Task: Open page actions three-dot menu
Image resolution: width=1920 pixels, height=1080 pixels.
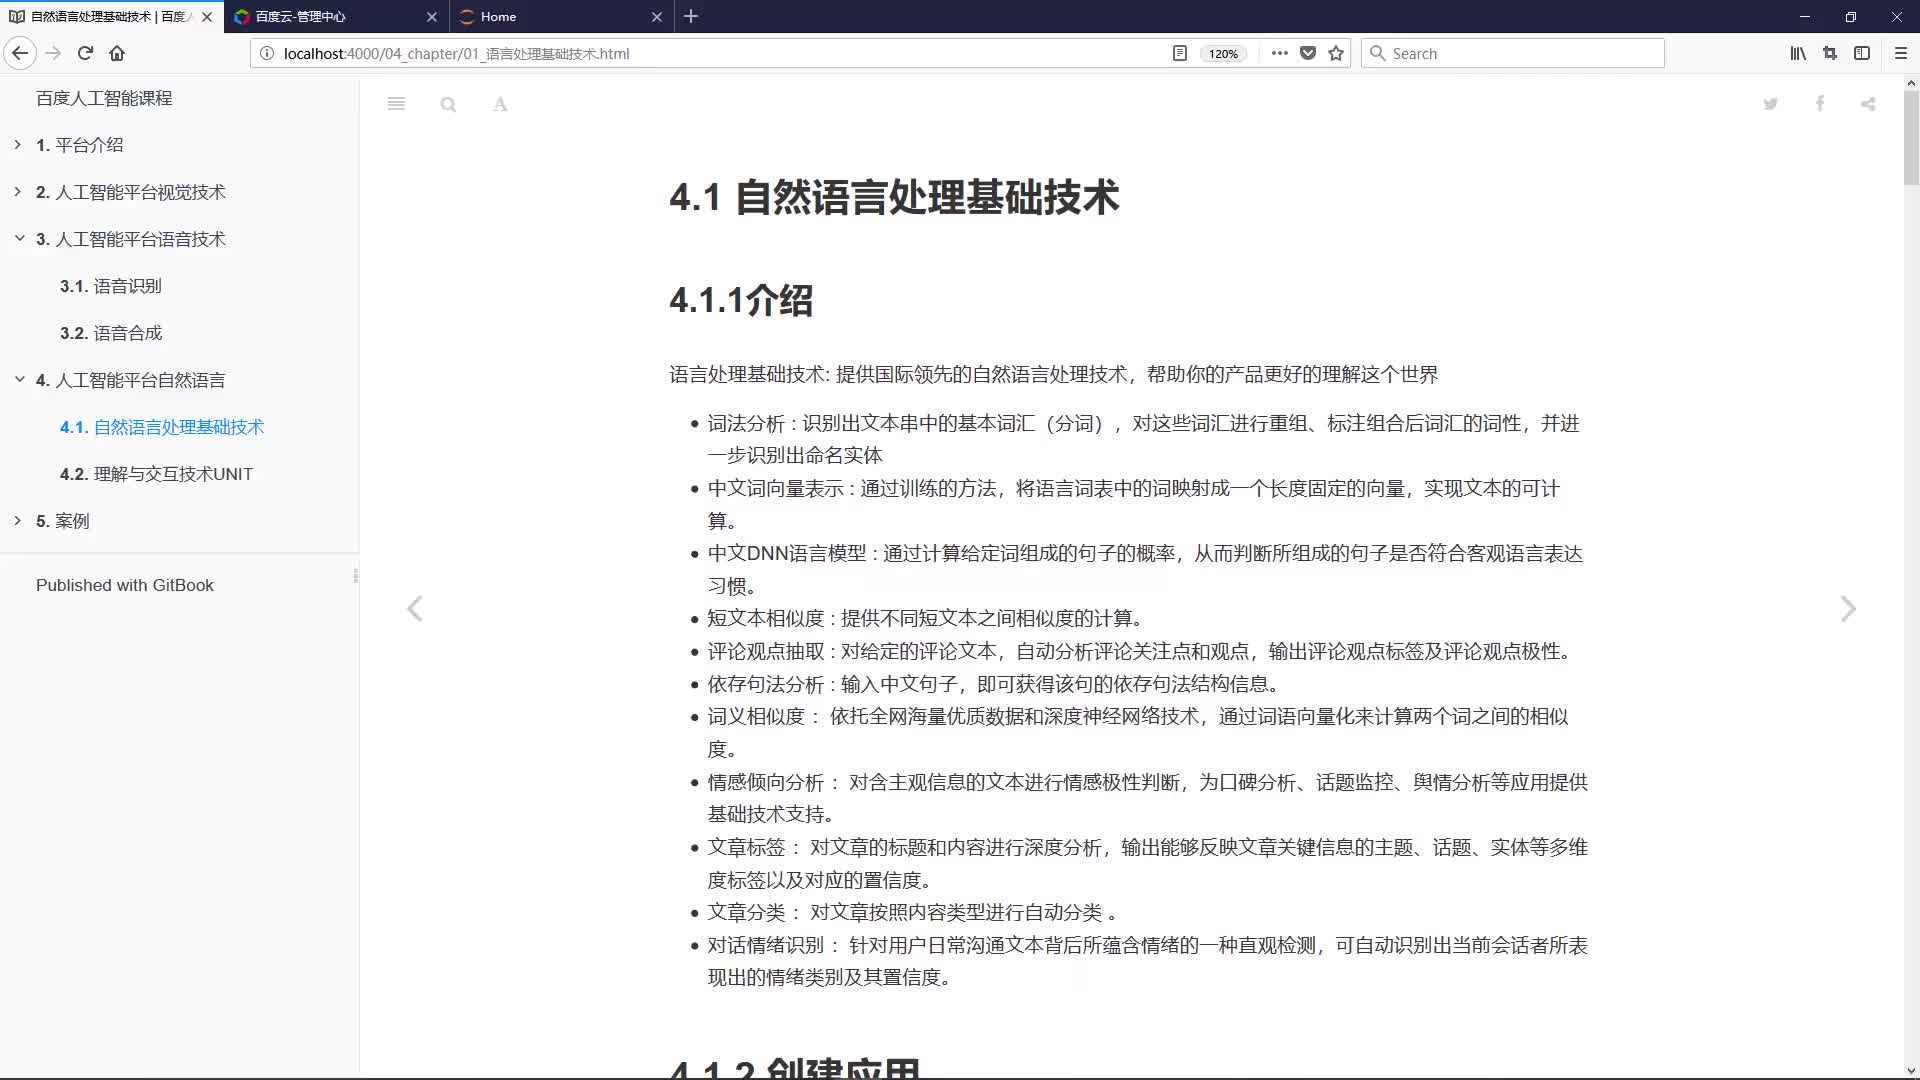Action: pyautogui.click(x=1279, y=53)
